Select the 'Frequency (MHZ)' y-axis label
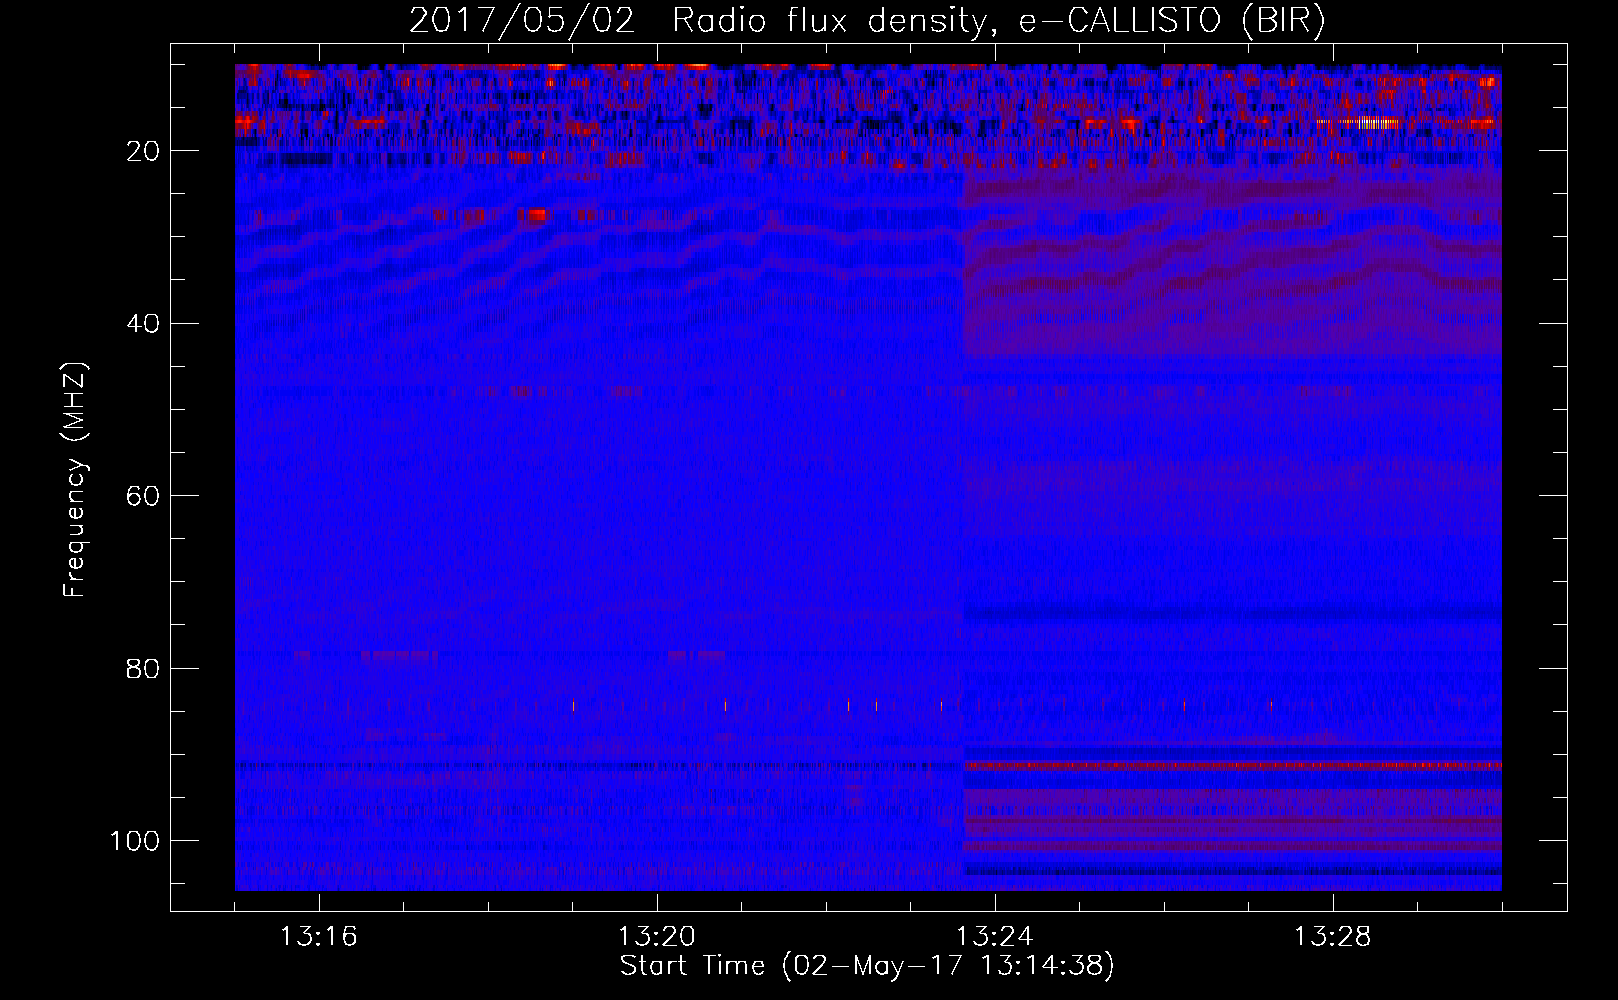Screen dimensions: 1618x1000 tap(75, 480)
